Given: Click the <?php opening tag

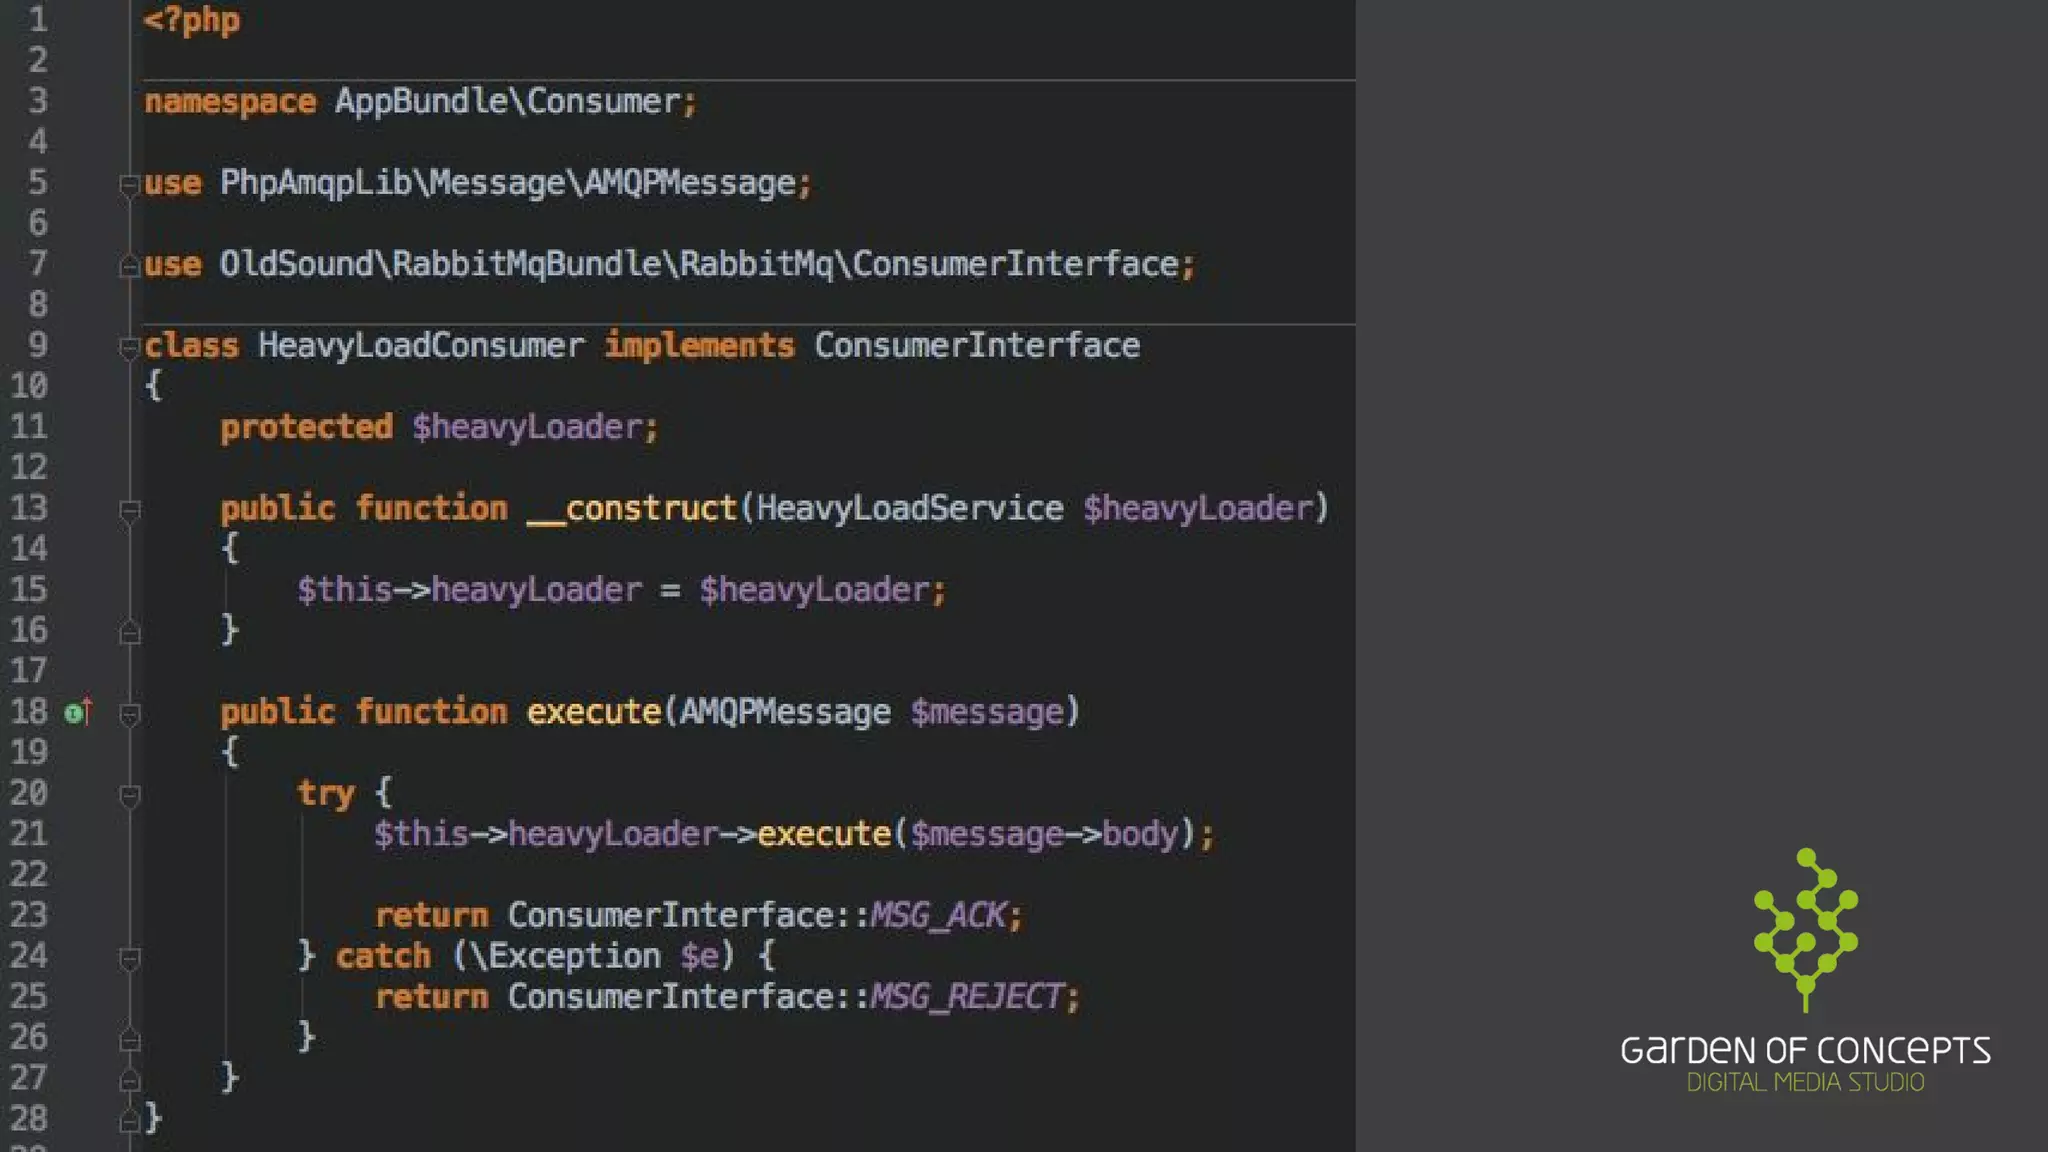Looking at the screenshot, I should click(x=192, y=21).
